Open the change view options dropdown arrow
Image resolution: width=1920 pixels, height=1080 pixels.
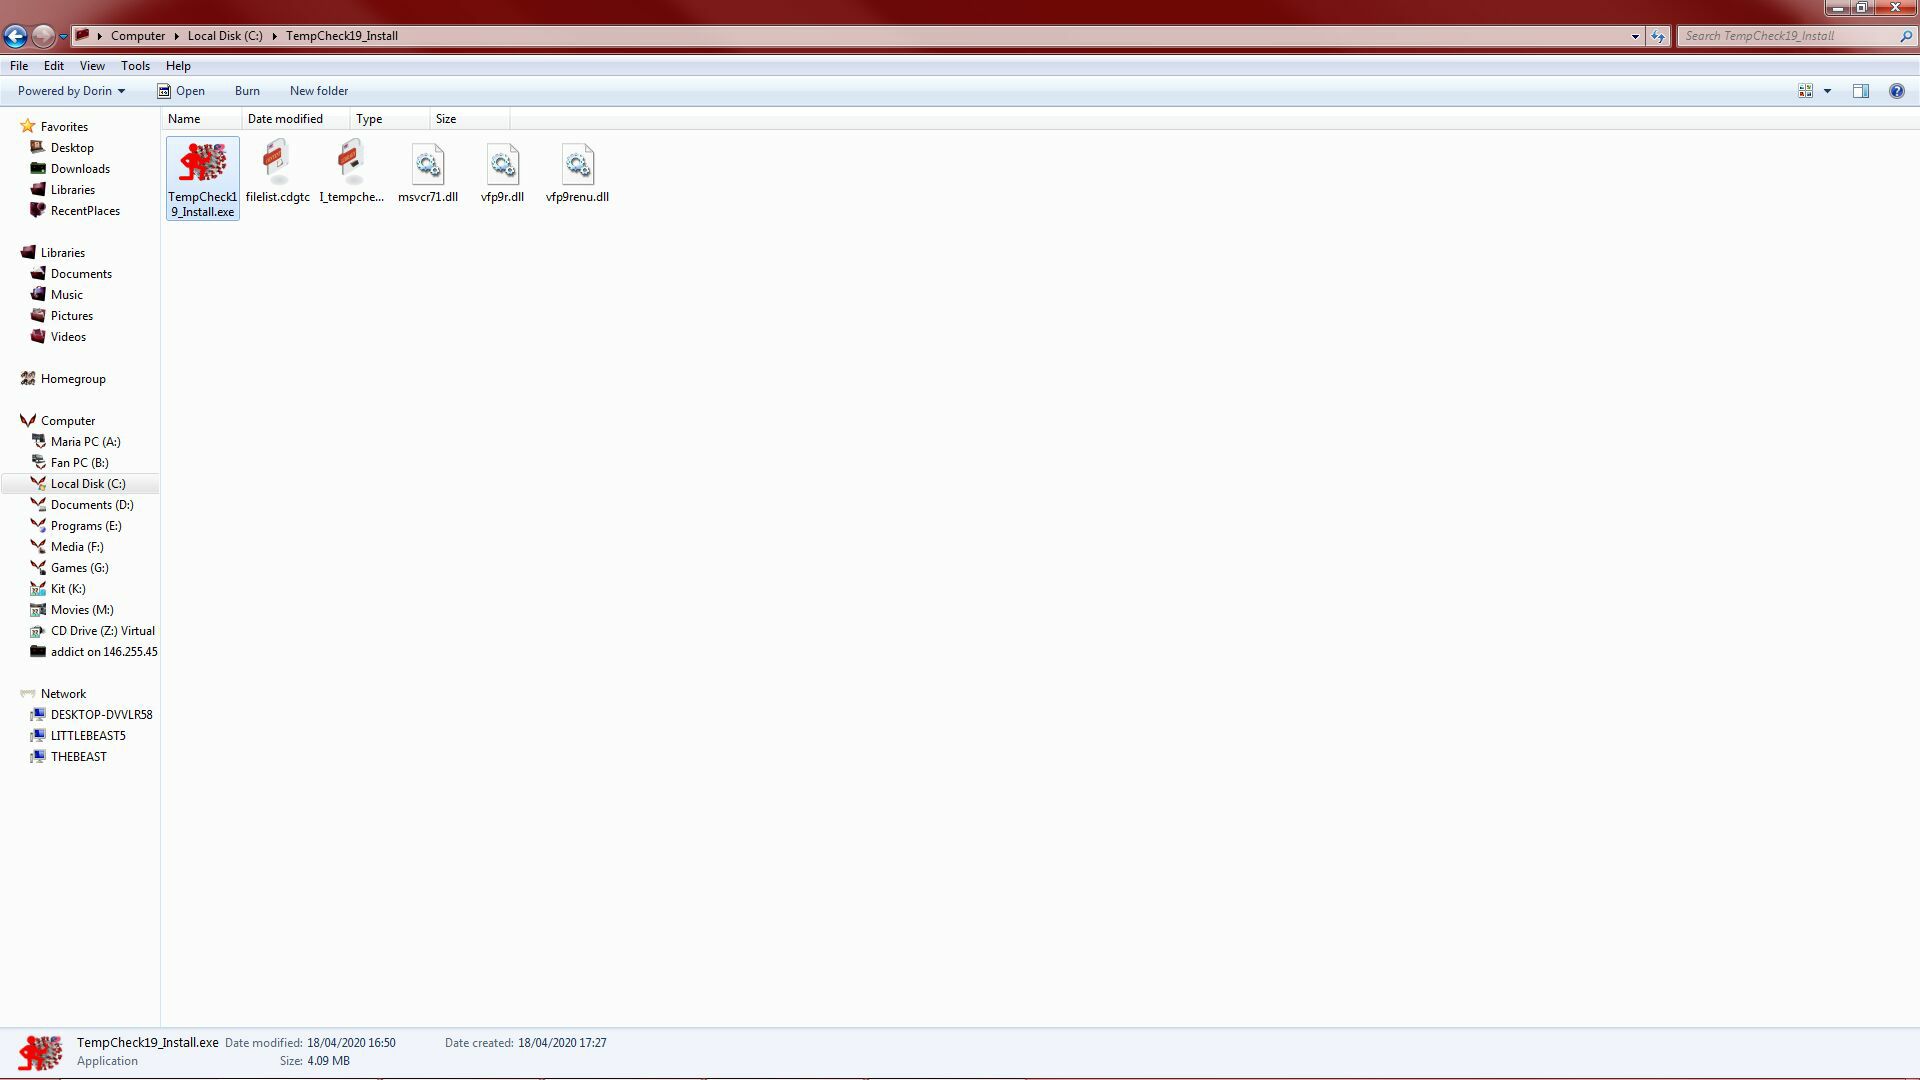click(x=1827, y=91)
